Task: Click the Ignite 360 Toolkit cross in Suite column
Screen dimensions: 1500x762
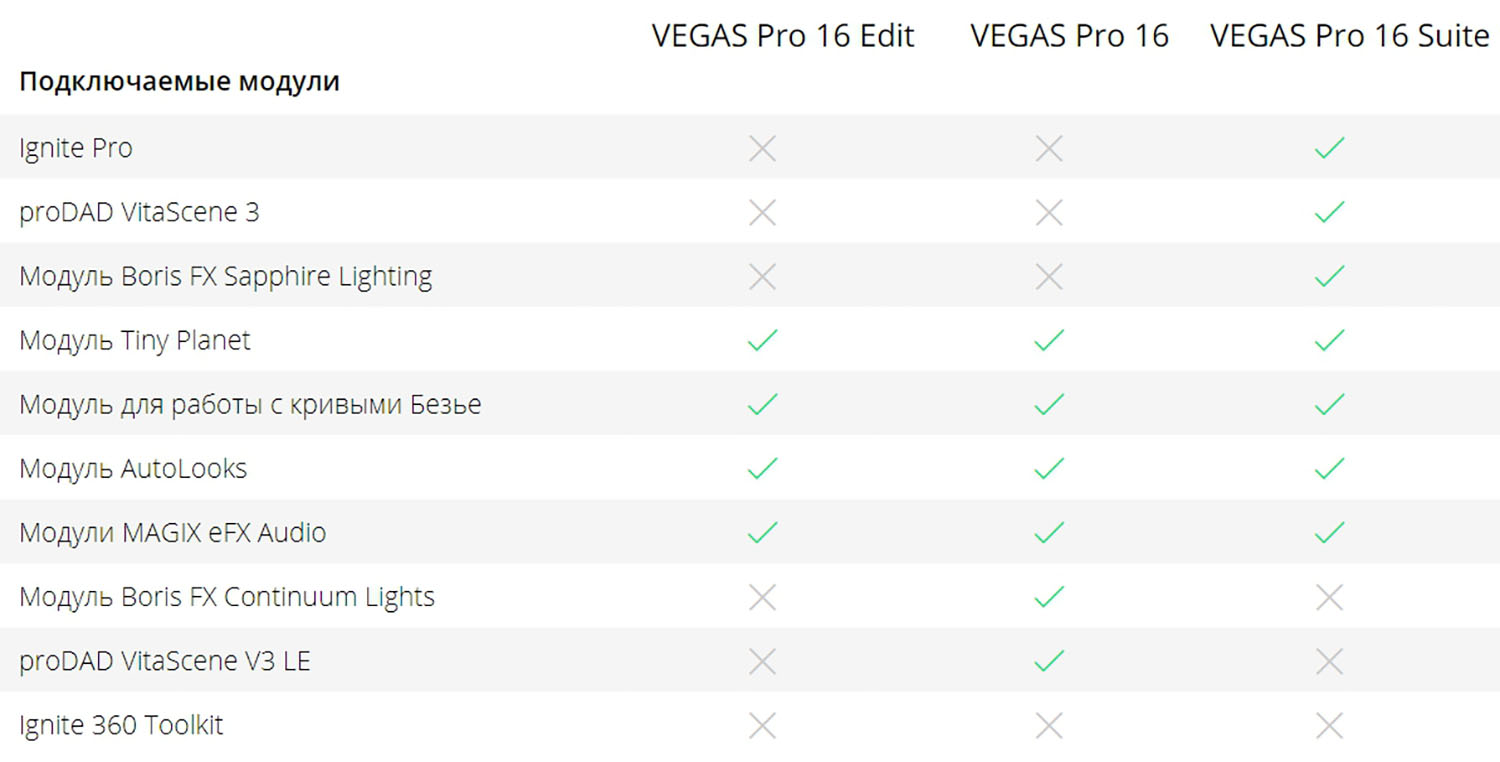Action: pyautogui.click(x=1329, y=725)
